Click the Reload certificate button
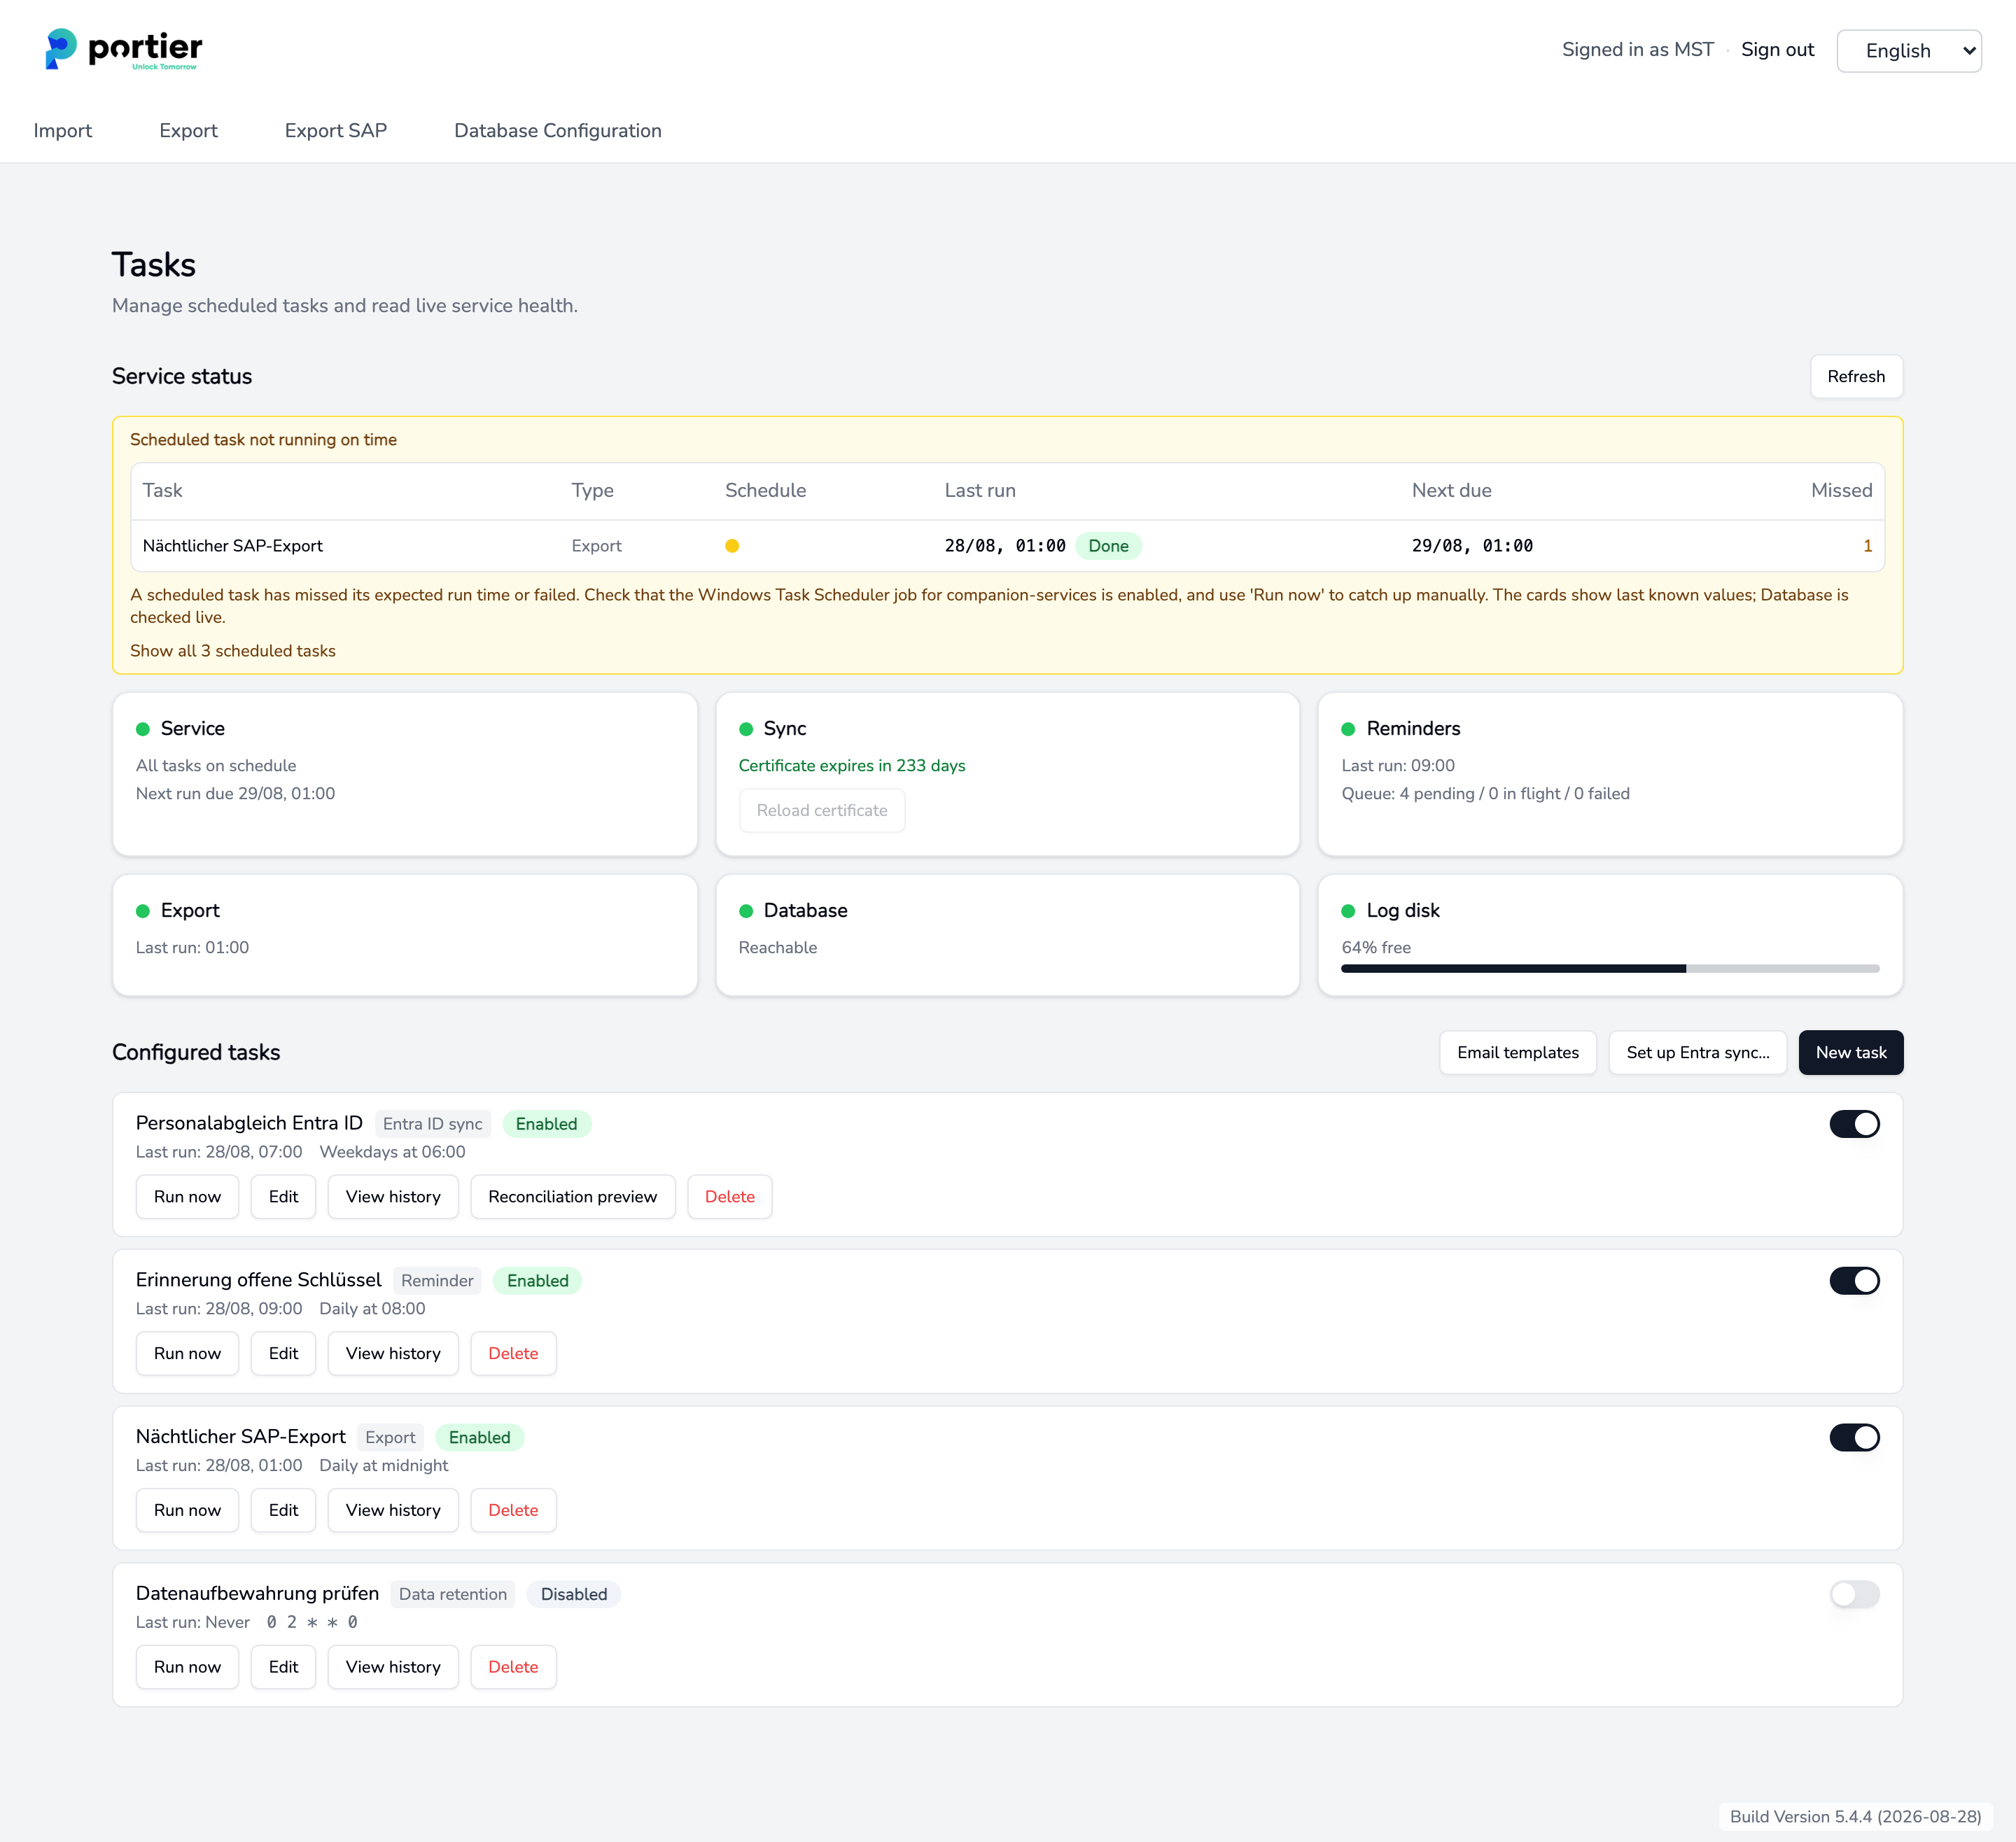2016x1842 pixels. coord(822,811)
